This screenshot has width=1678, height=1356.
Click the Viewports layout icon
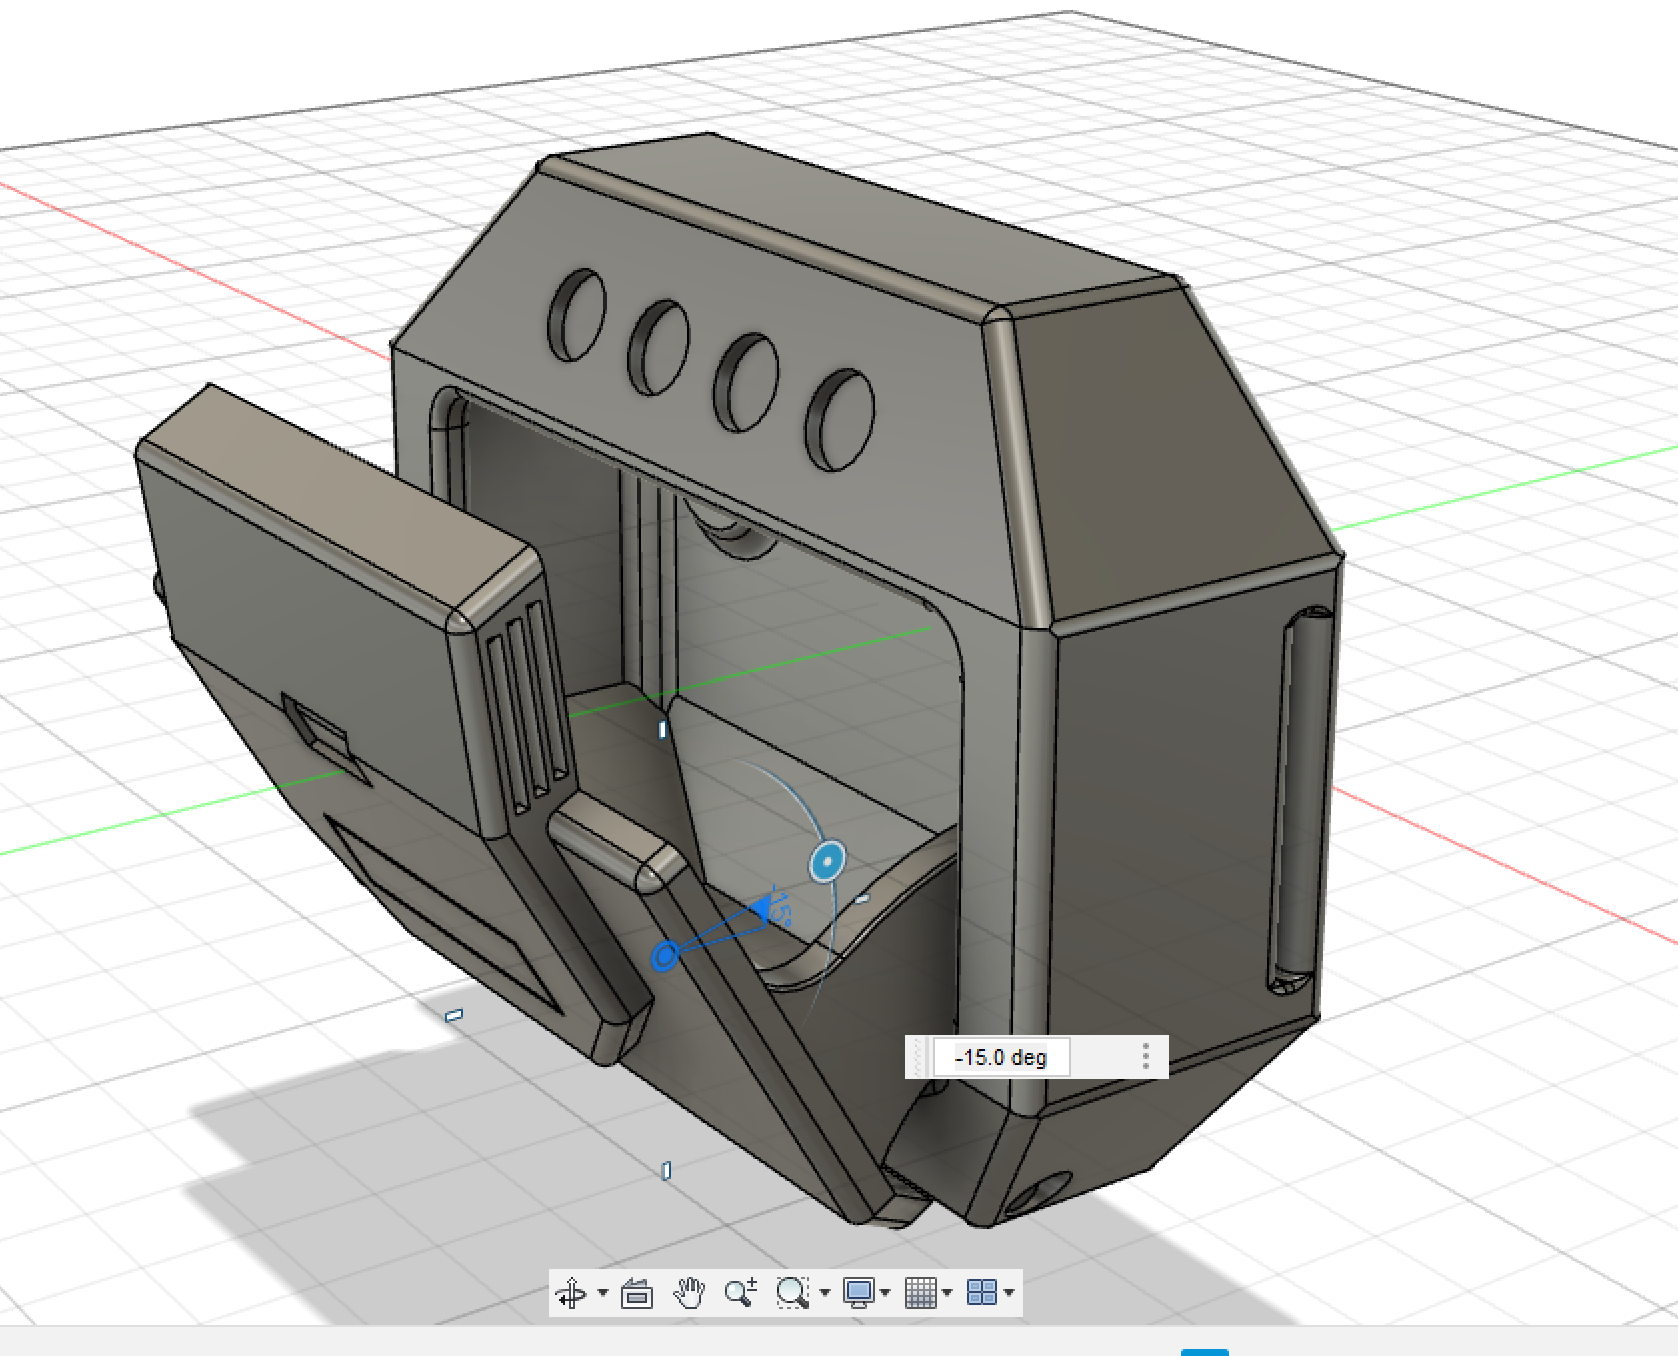[x=982, y=1293]
